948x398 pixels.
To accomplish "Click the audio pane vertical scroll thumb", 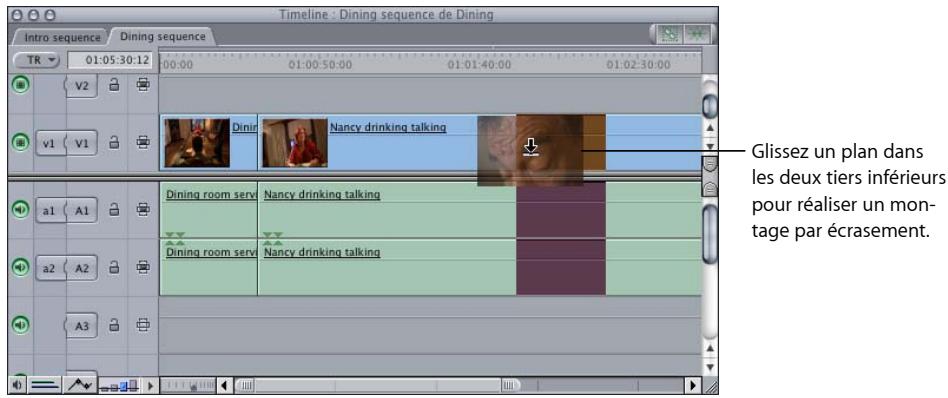I will pyautogui.click(x=710, y=233).
